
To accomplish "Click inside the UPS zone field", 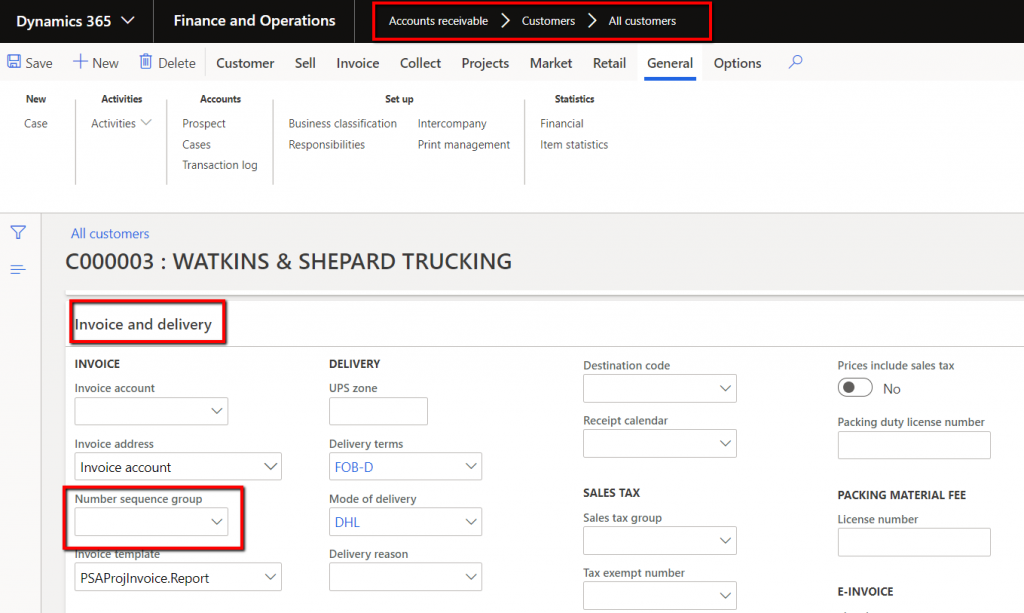I will 378,411.
